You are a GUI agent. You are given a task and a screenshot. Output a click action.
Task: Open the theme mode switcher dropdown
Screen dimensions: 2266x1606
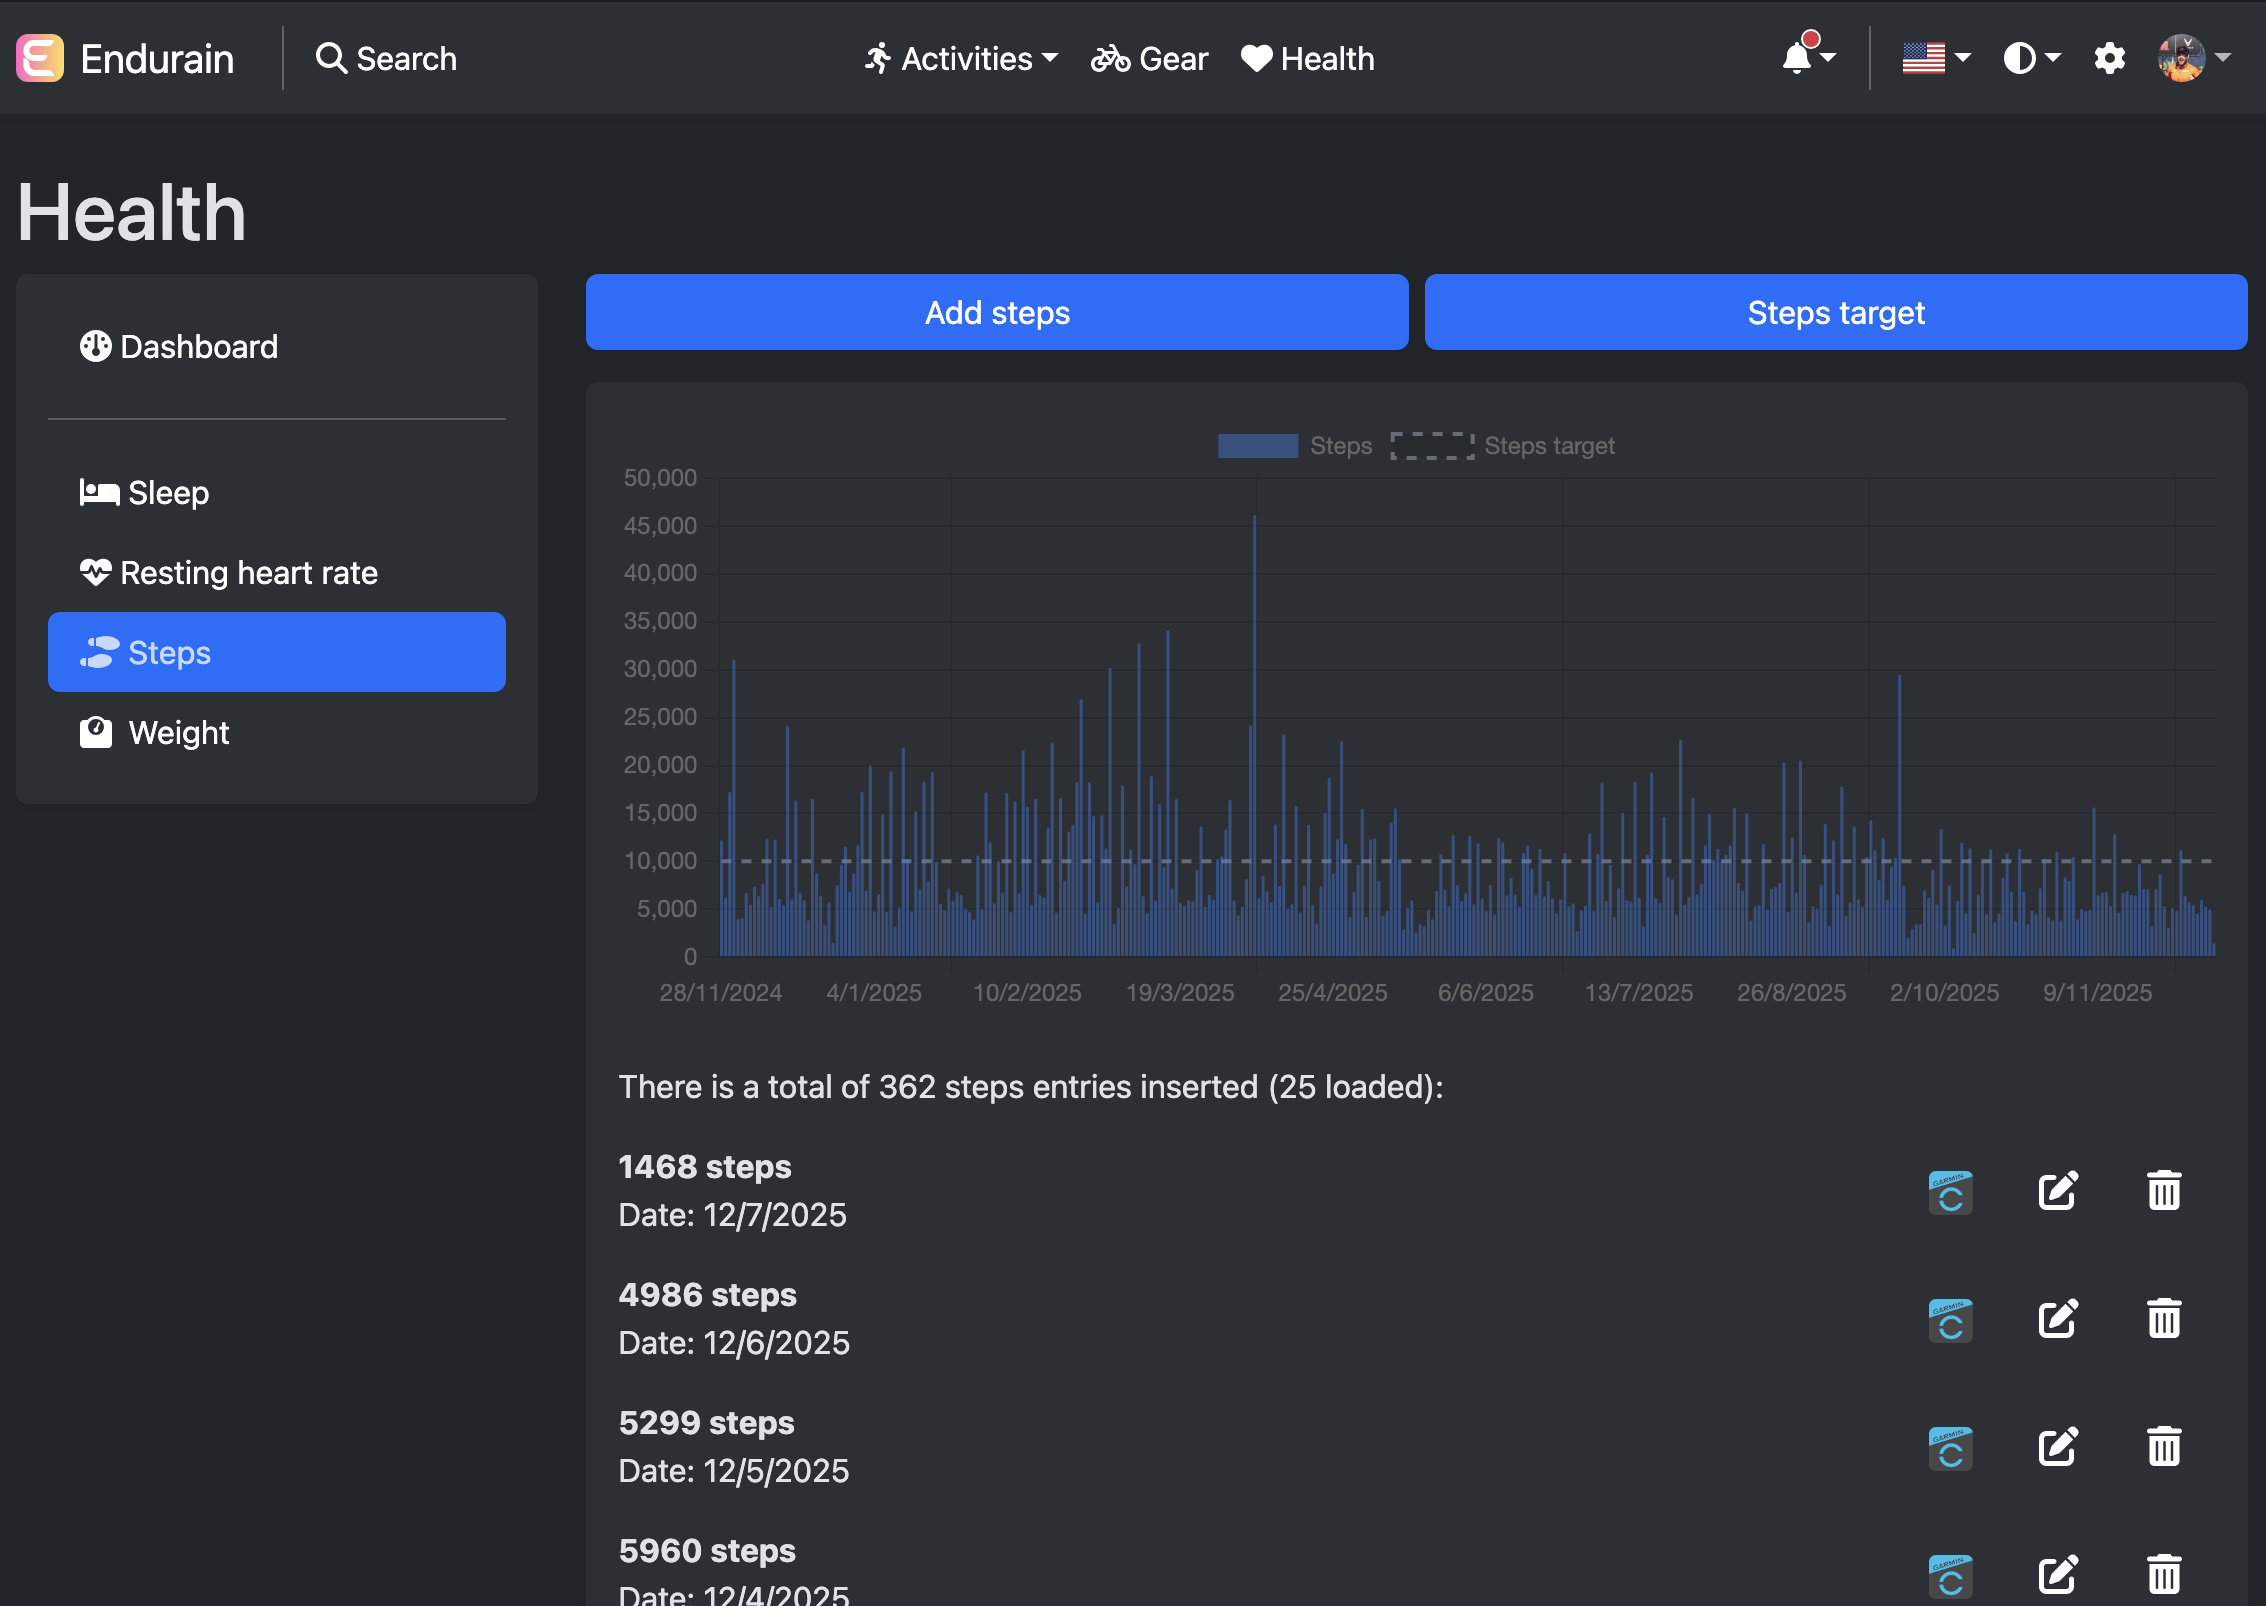[x=2031, y=58]
